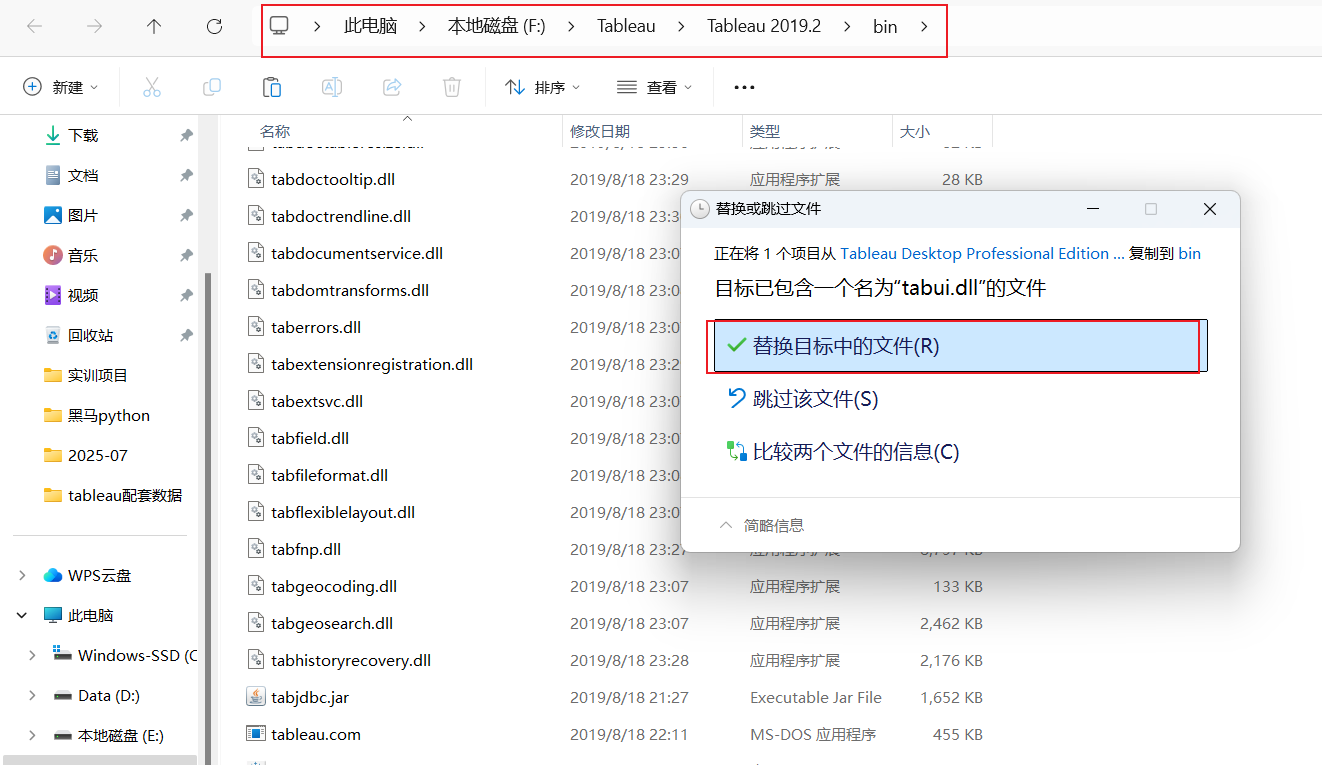Open 视频 in the sidebar
1322x765 pixels.
click(x=83, y=295)
